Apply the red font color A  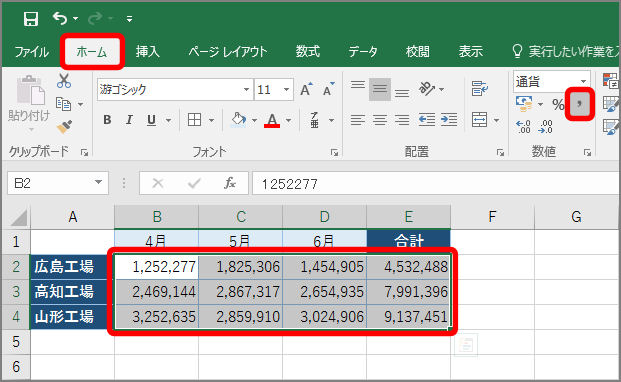click(x=272, y=120)
